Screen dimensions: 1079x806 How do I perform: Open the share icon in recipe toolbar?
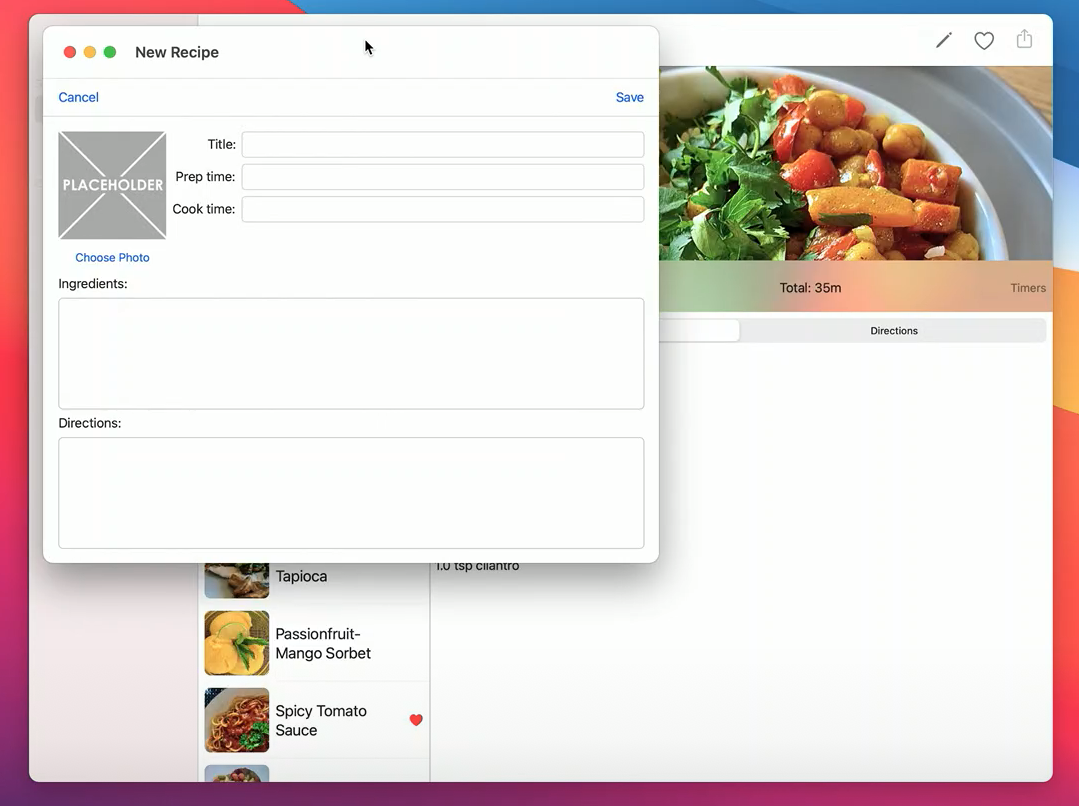click(1024, 39)
